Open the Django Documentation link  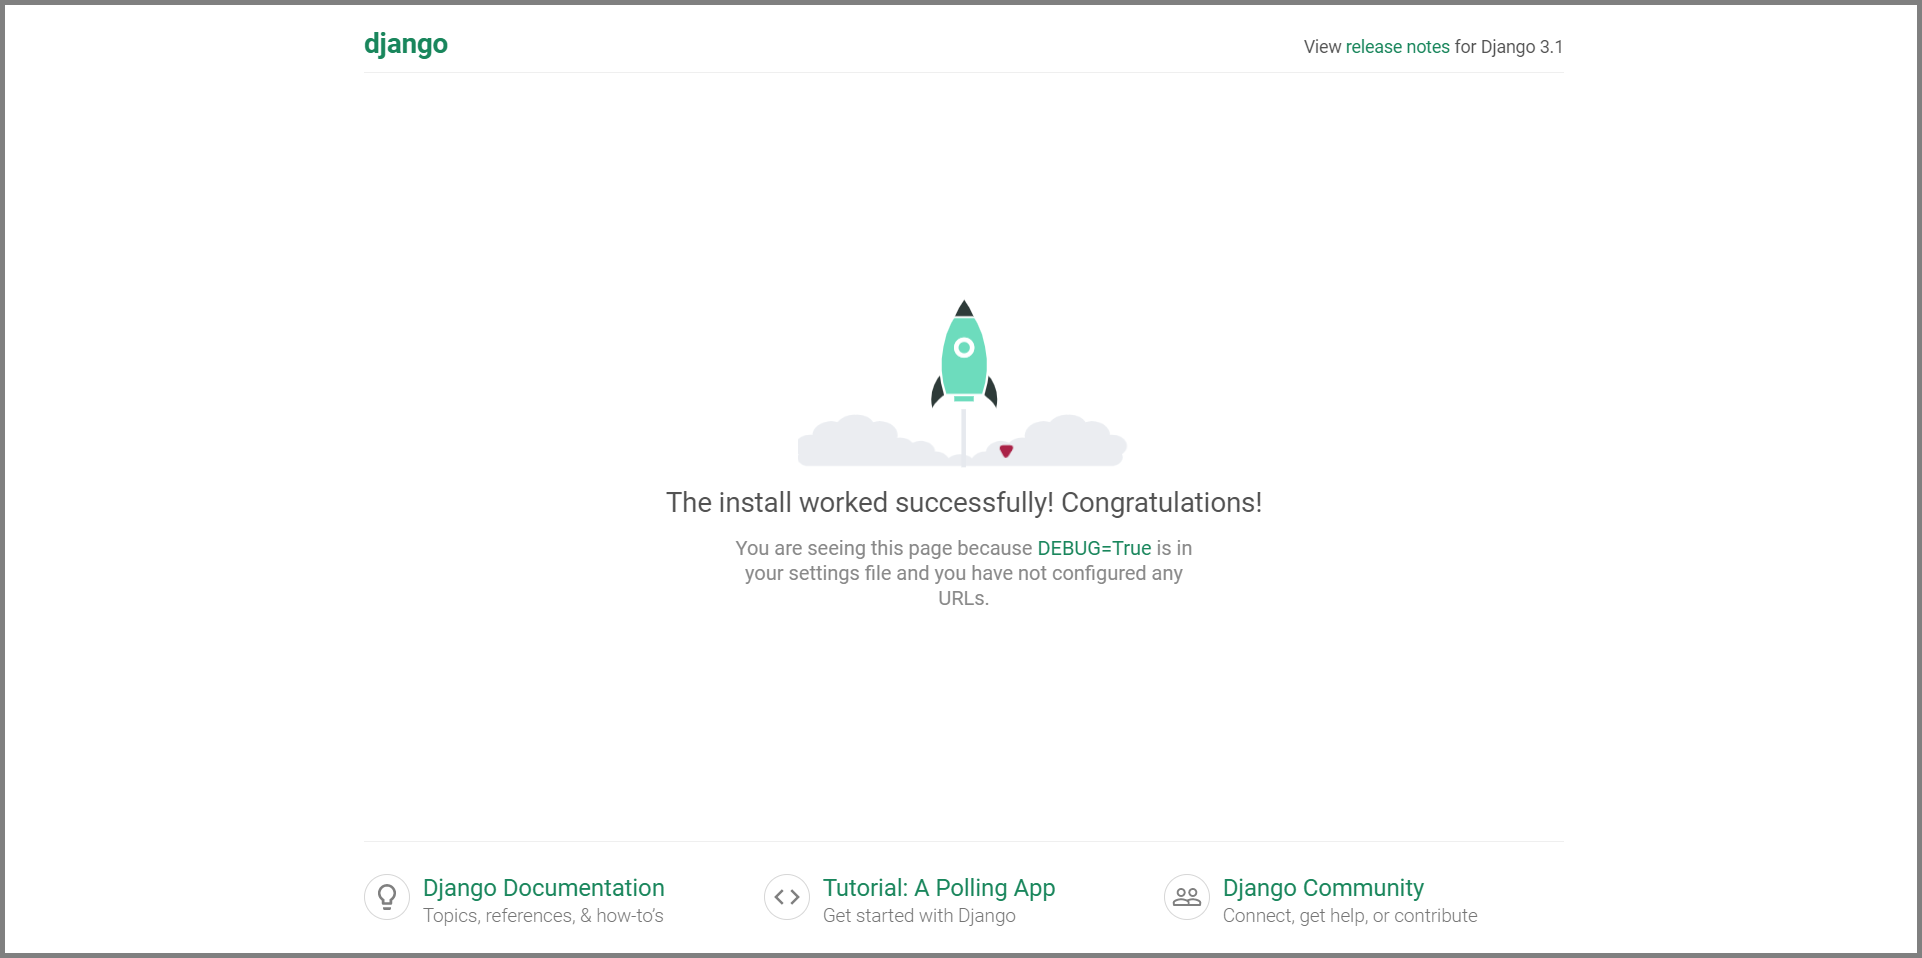tap(543, 888)
